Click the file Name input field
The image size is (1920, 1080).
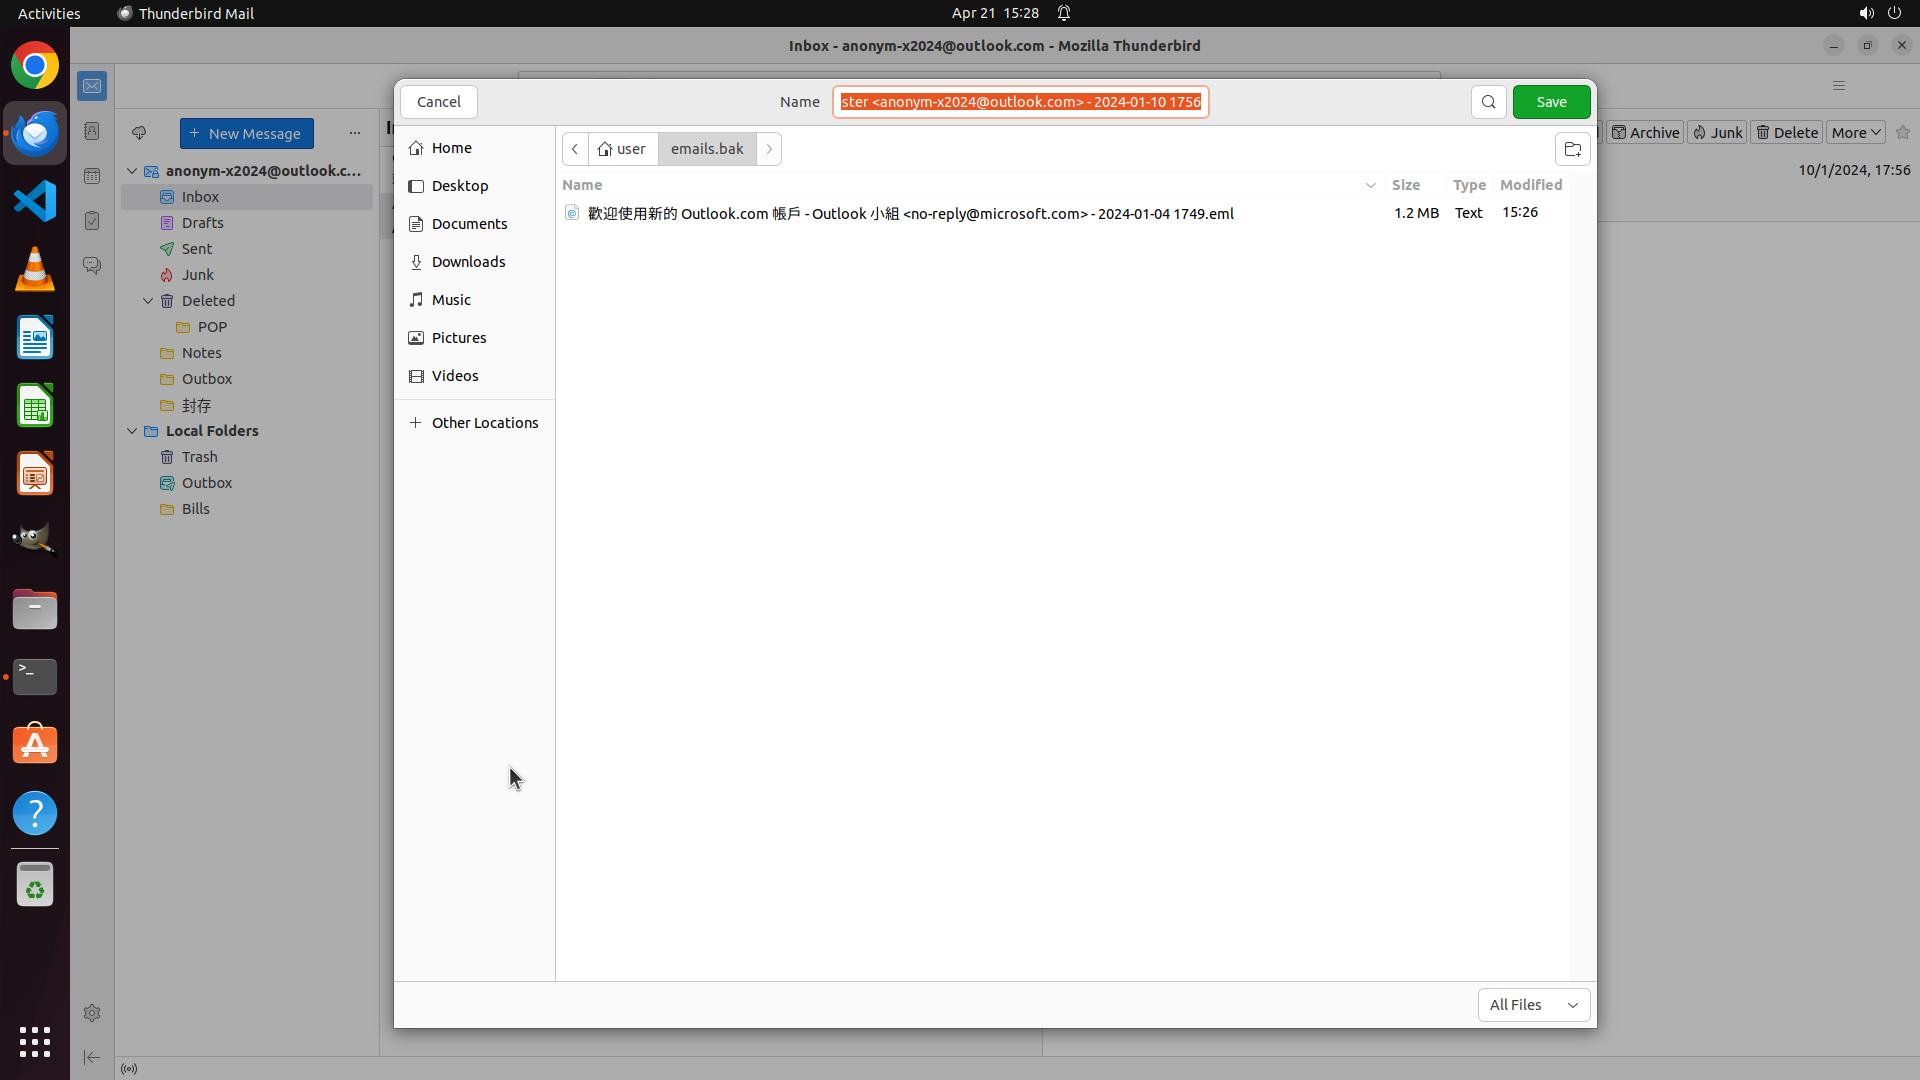[x=1020, y=102]
